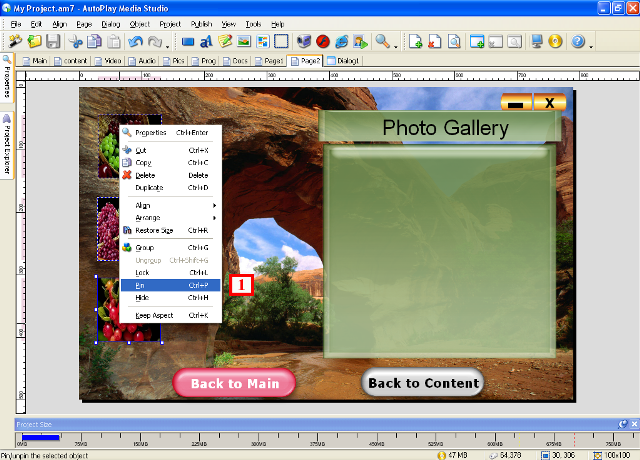Click the Help question mark icon
The width and height of the screenshot is (640, 460).
578,42
